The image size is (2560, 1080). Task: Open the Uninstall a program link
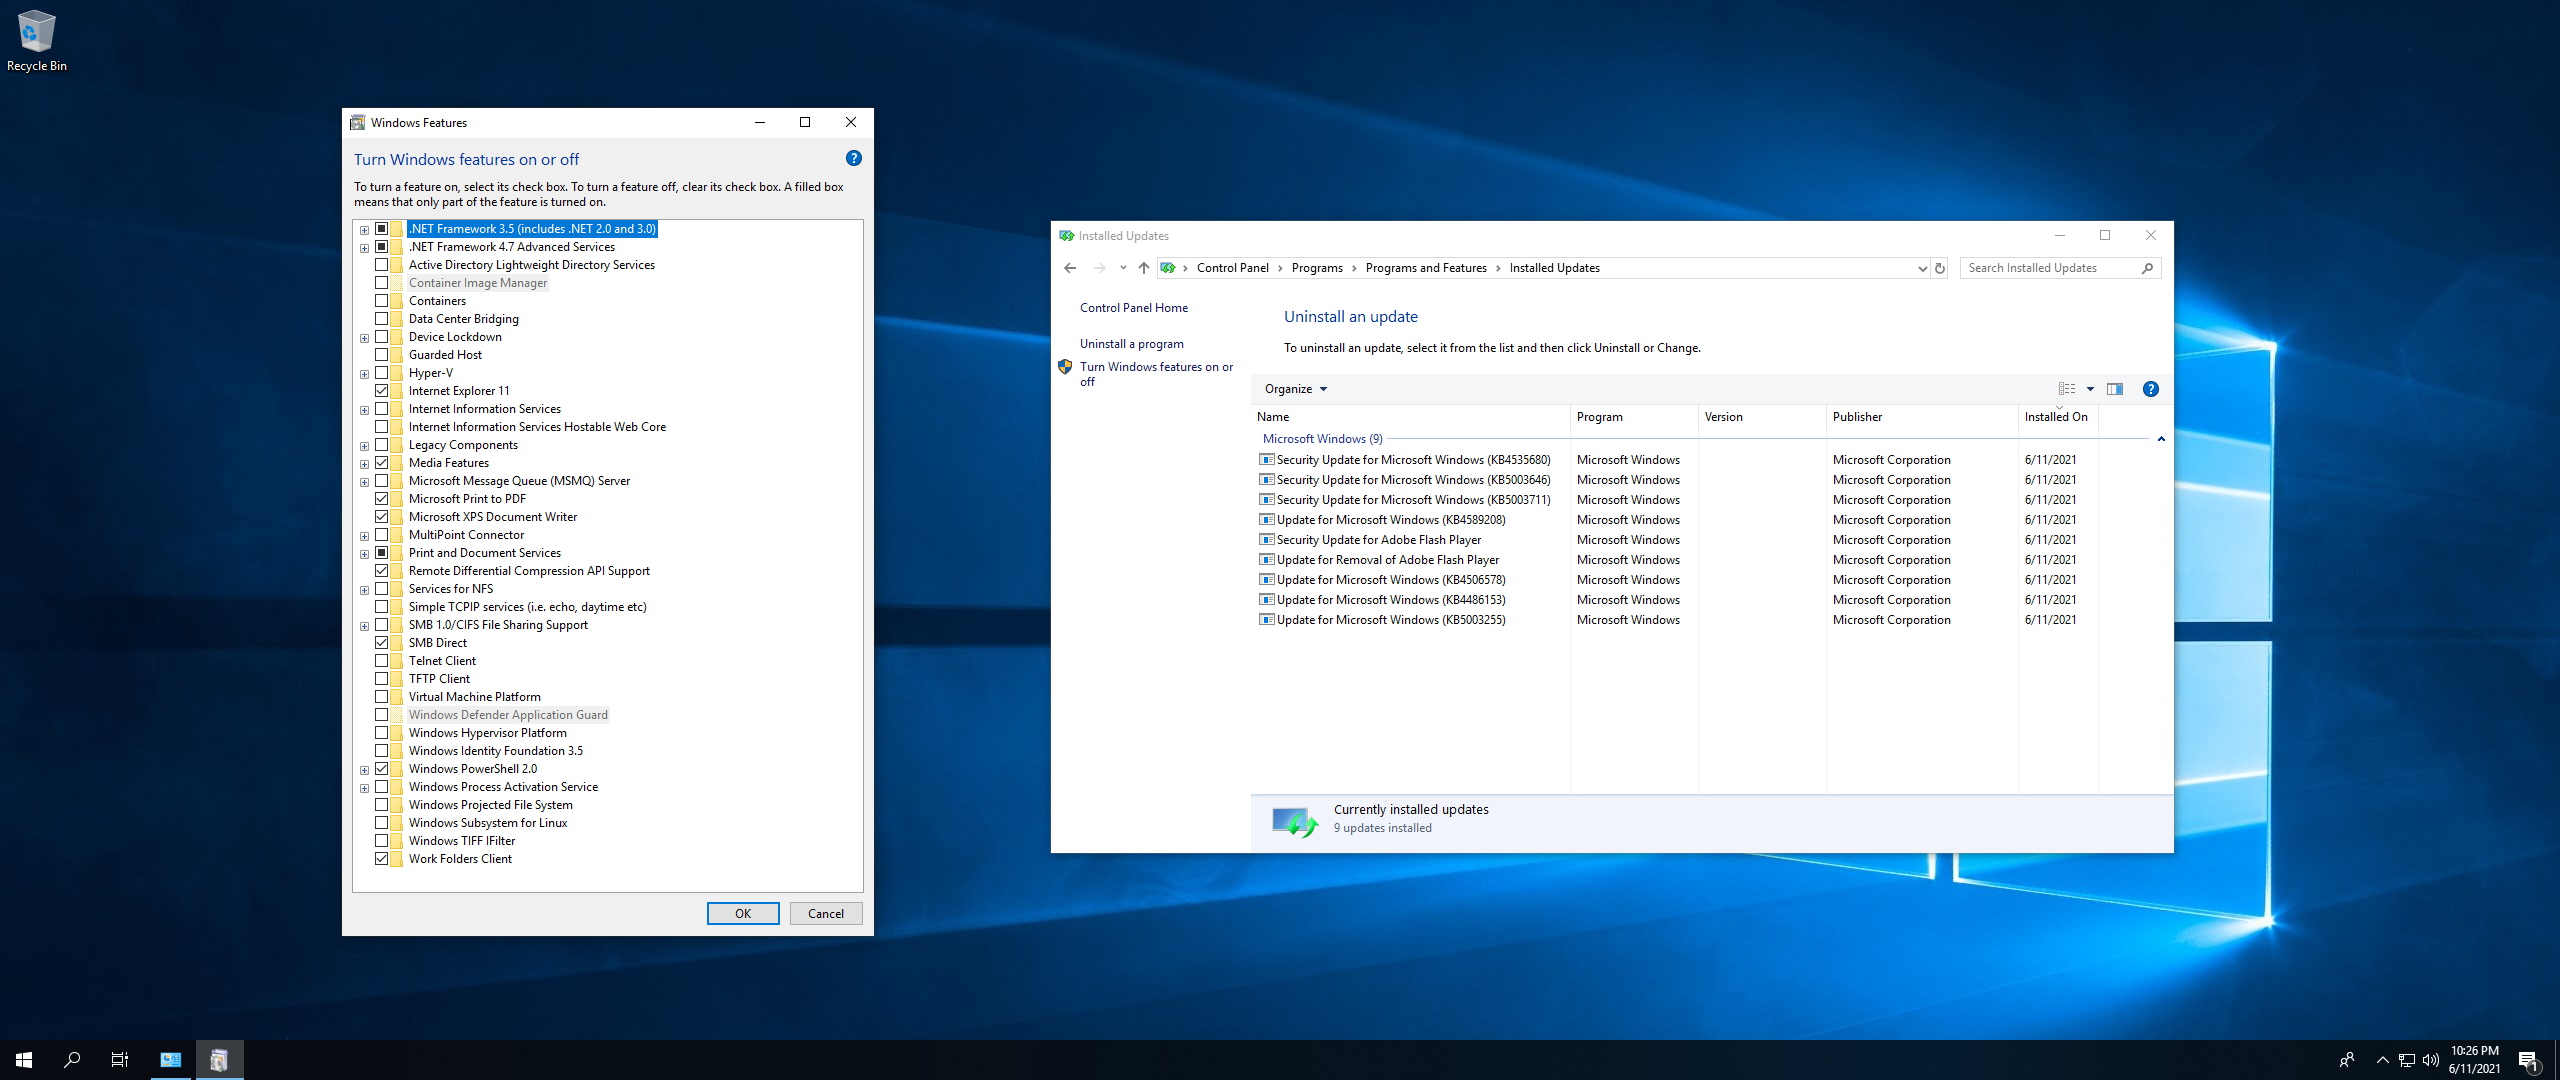(1131, 344)
